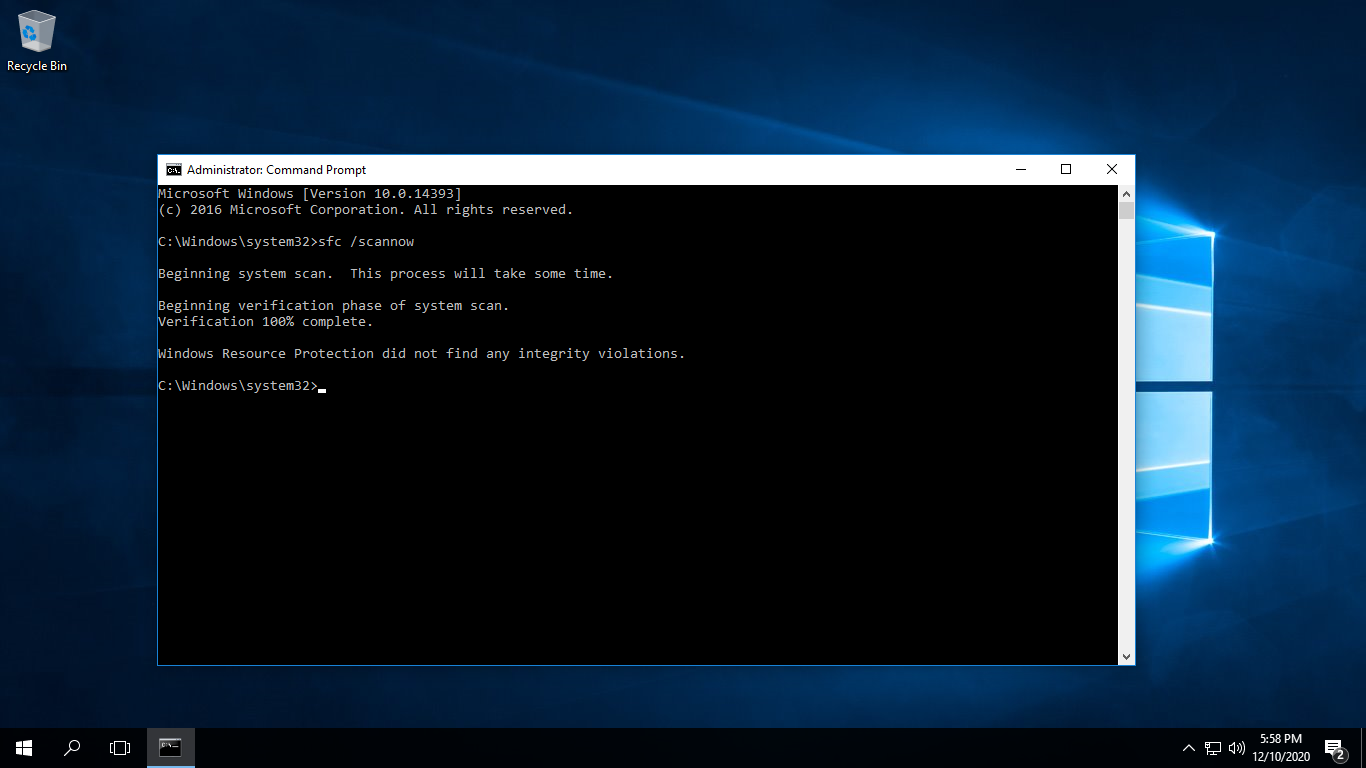Maximize the Command Prompt window

(1066, 170)
